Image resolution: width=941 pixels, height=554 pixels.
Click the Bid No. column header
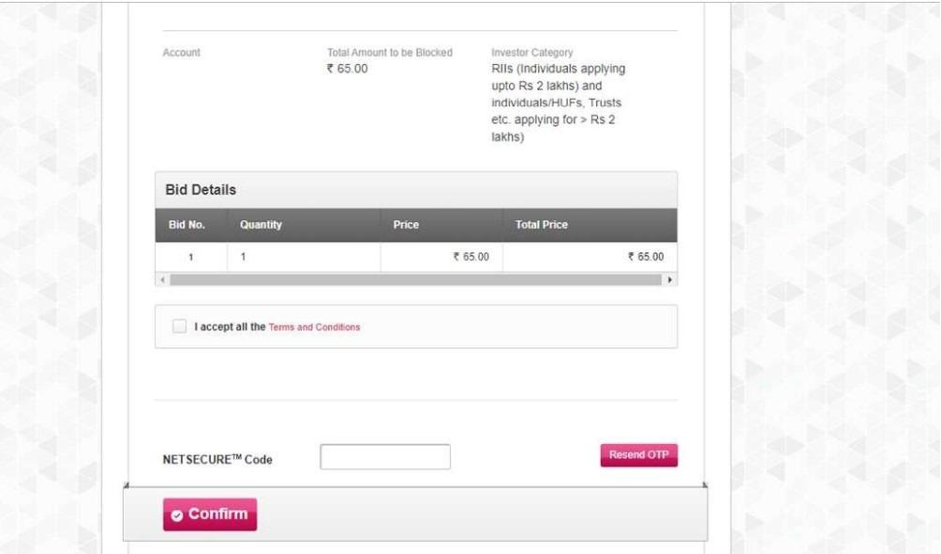click(186, 225)
